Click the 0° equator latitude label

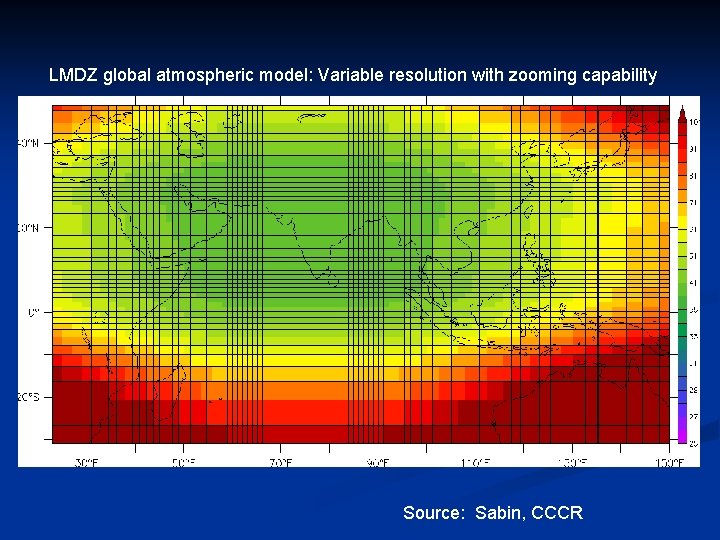[x=34, y=313]
